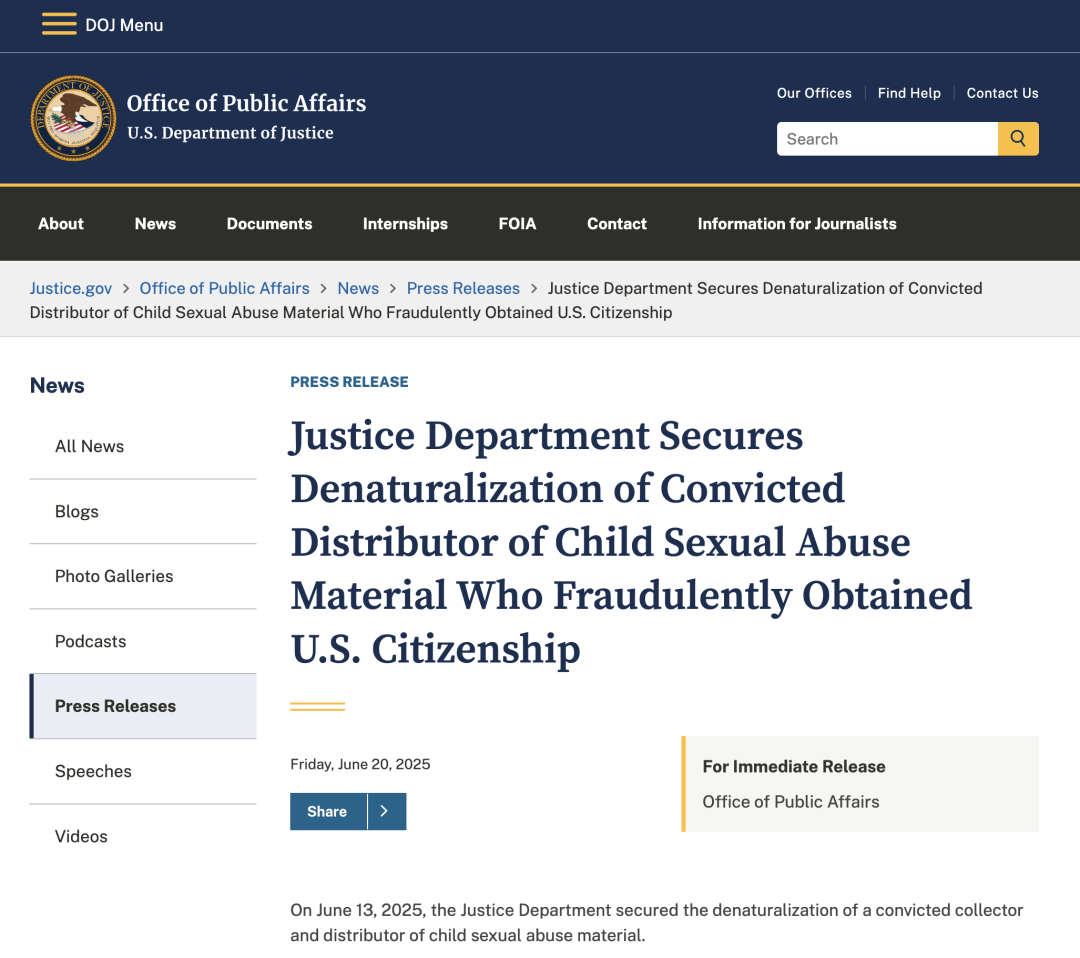Click the Justice.gov breadcrumb link
The height and width of the screenshot is (958, 1080).
click(x=70, y=288)
